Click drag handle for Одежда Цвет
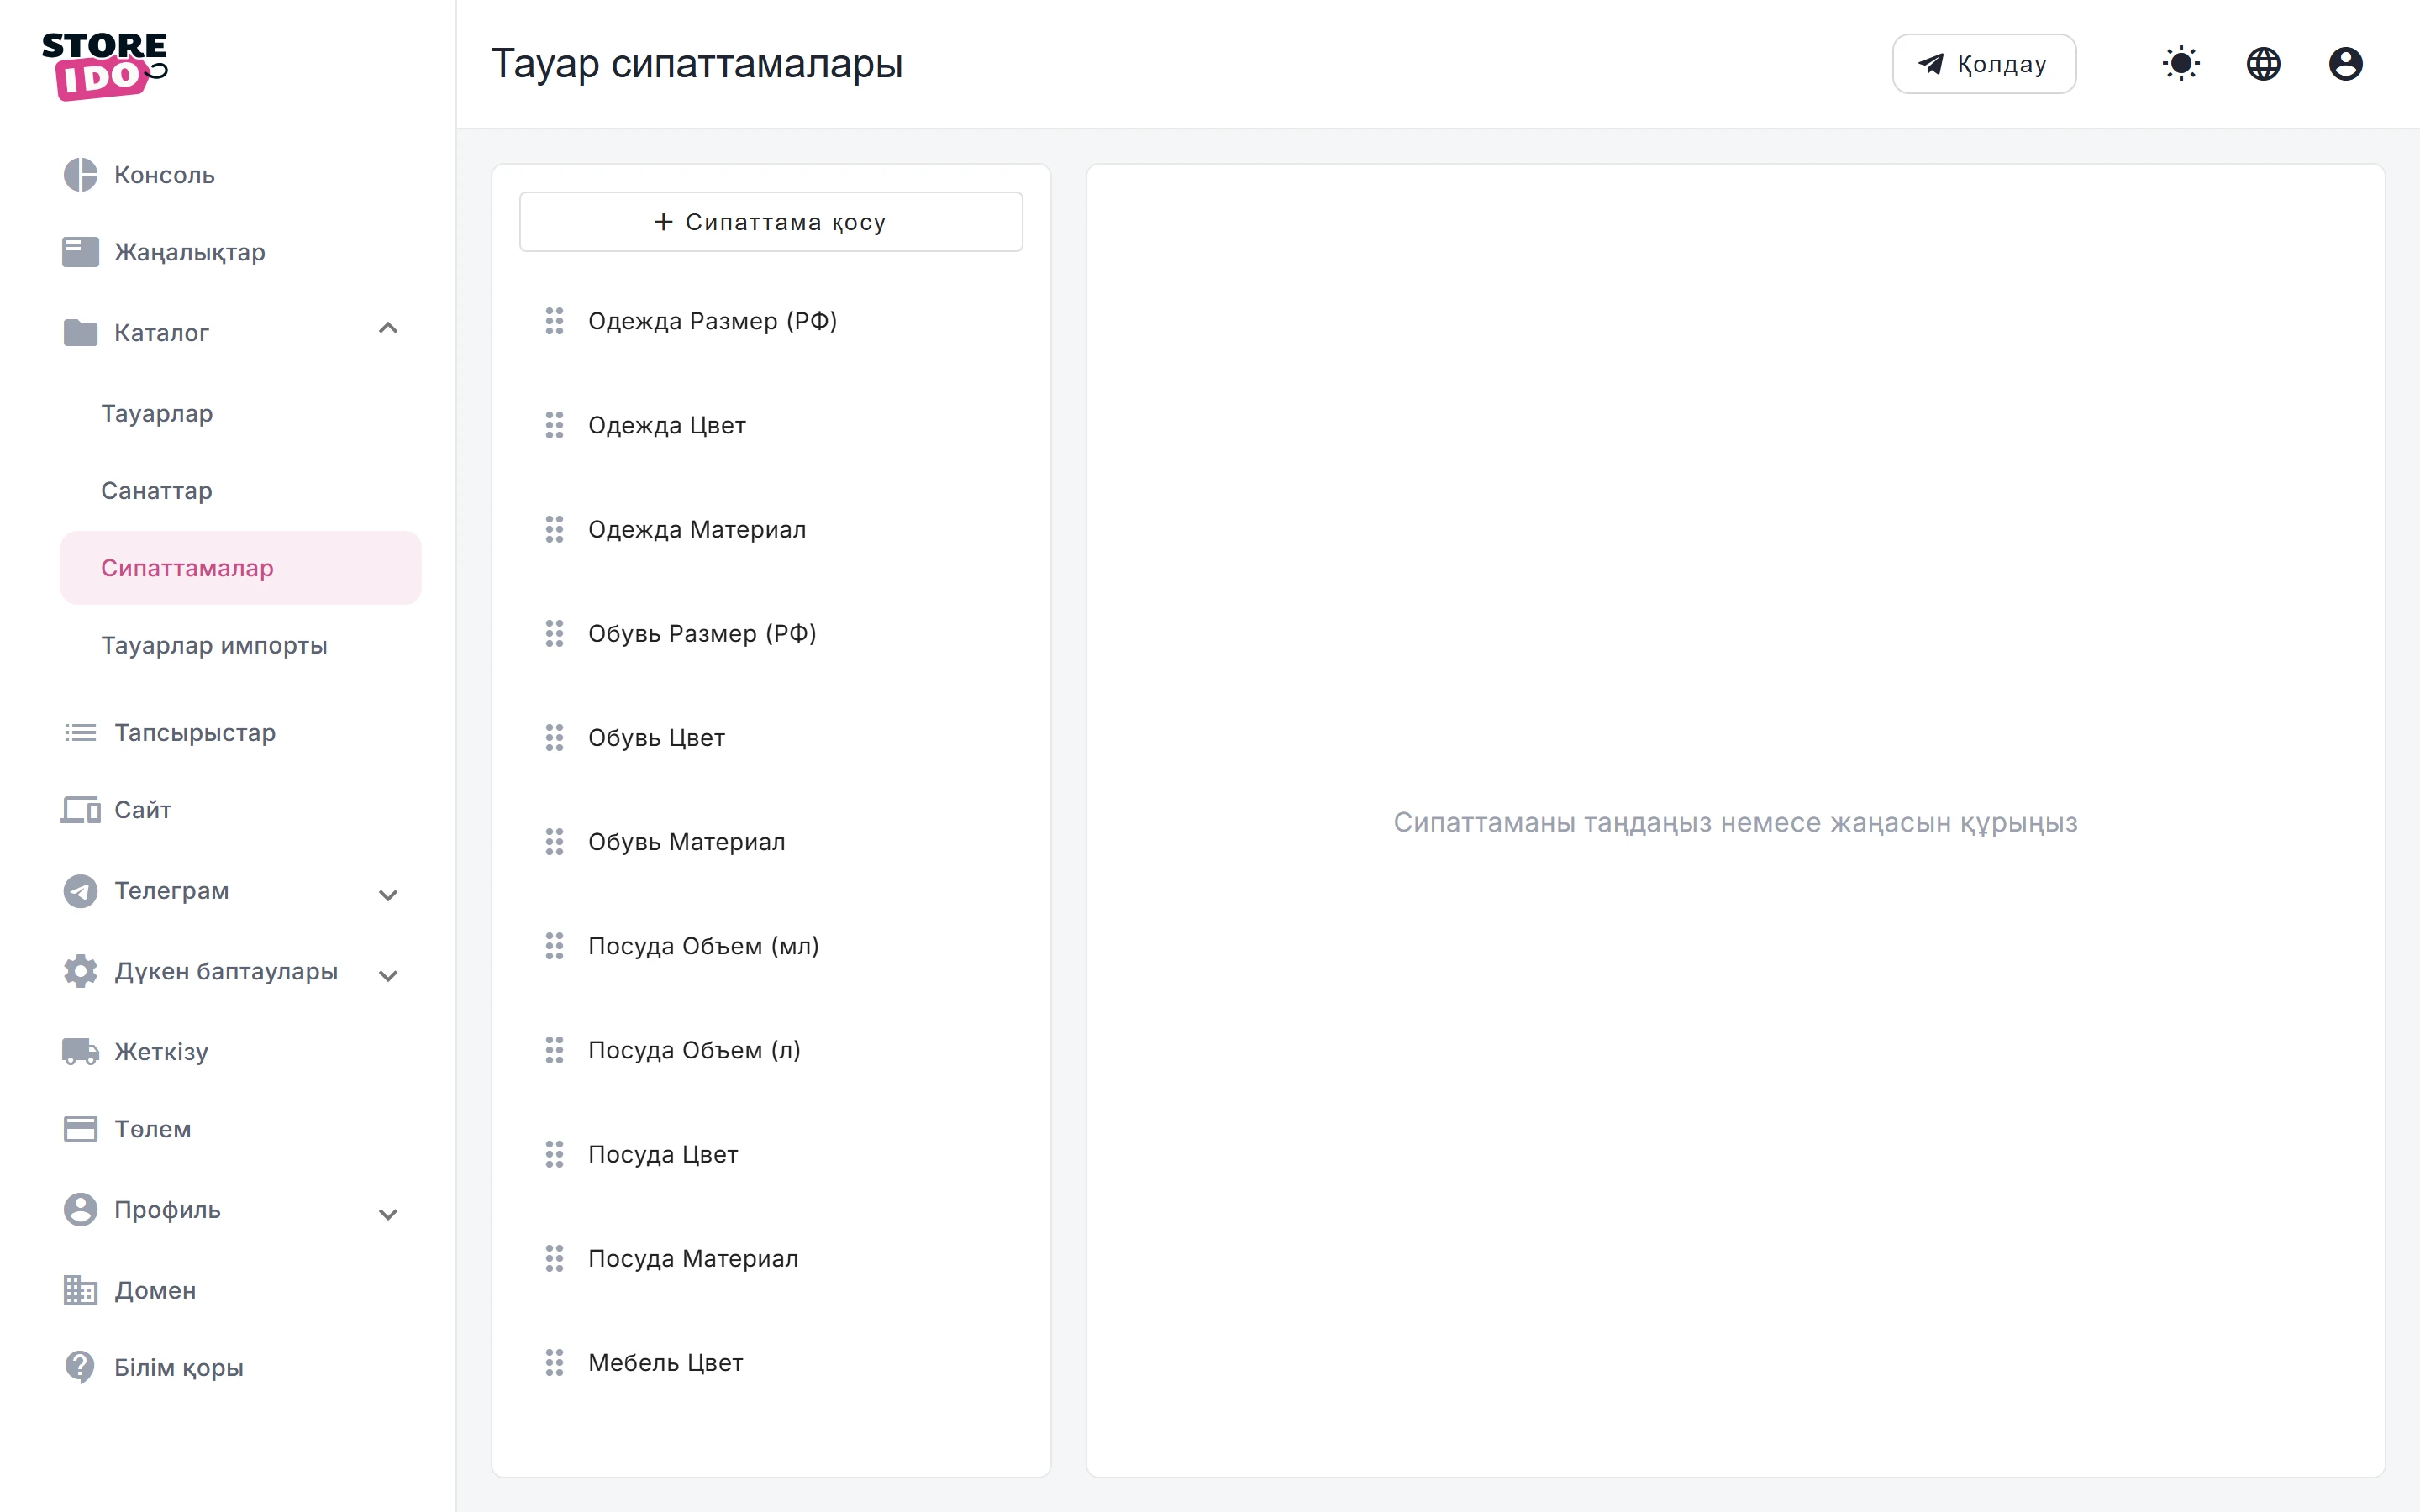2420x1512 pixels. pos(554,425)
